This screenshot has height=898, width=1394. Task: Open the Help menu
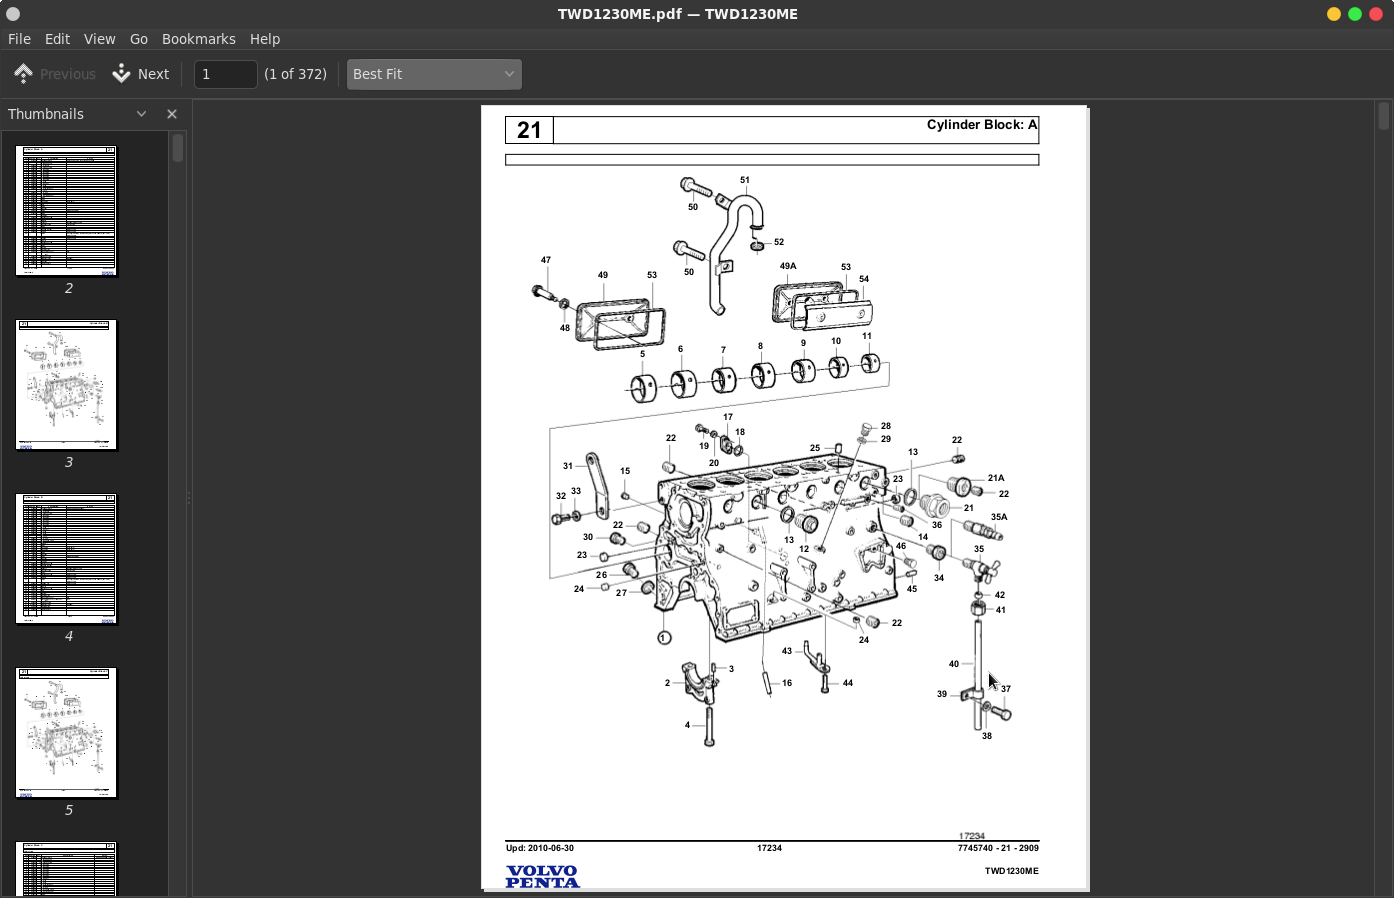point(265,39)
